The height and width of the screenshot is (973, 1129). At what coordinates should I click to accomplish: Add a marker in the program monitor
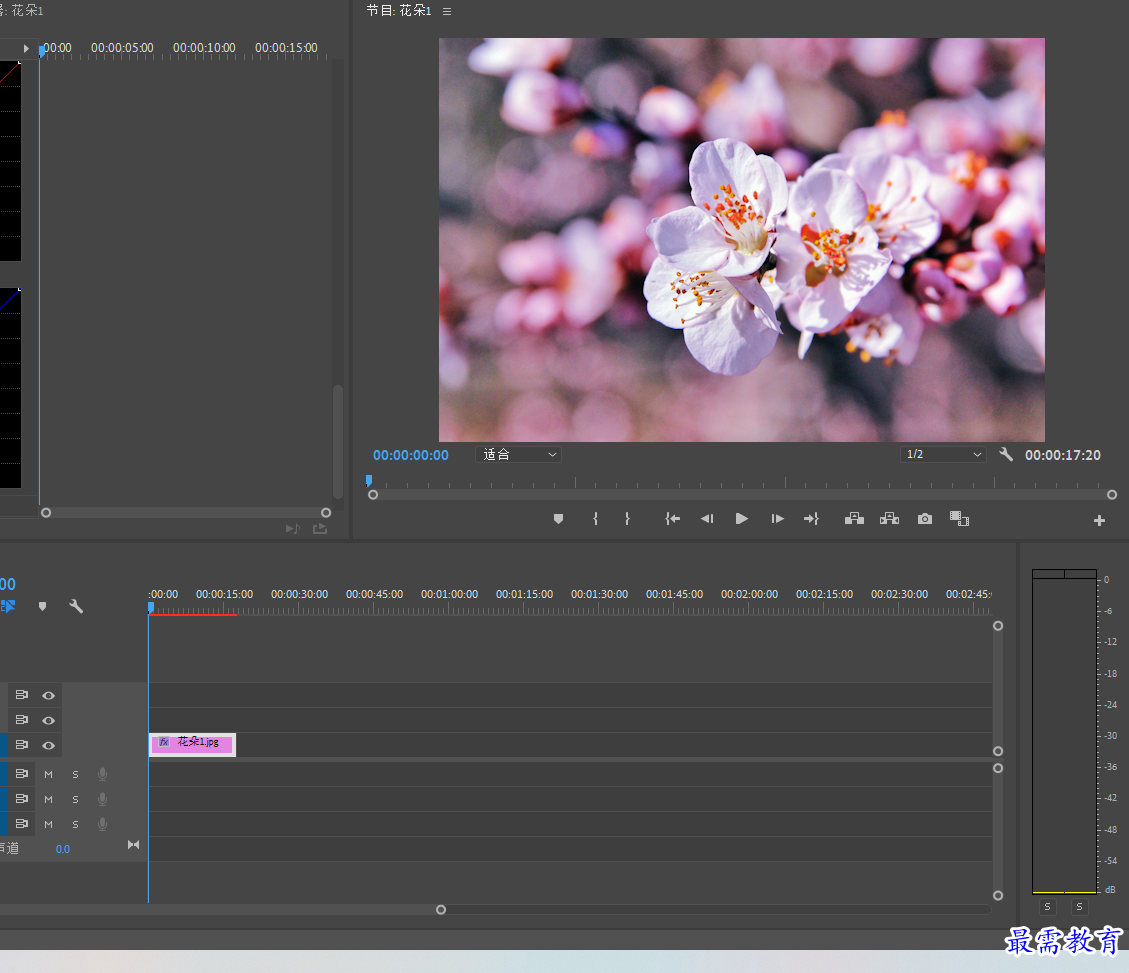[x=558, y=519]
